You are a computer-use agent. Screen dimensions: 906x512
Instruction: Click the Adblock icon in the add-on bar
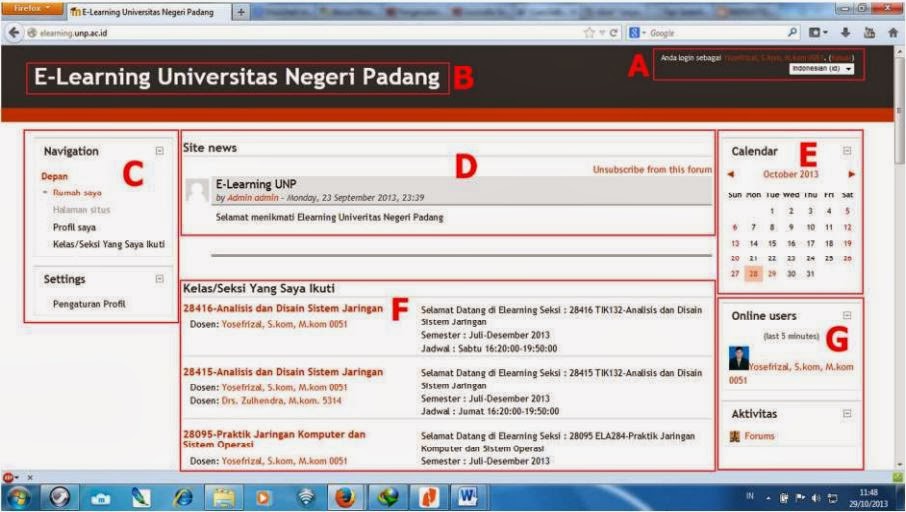[x=8, y=477]
